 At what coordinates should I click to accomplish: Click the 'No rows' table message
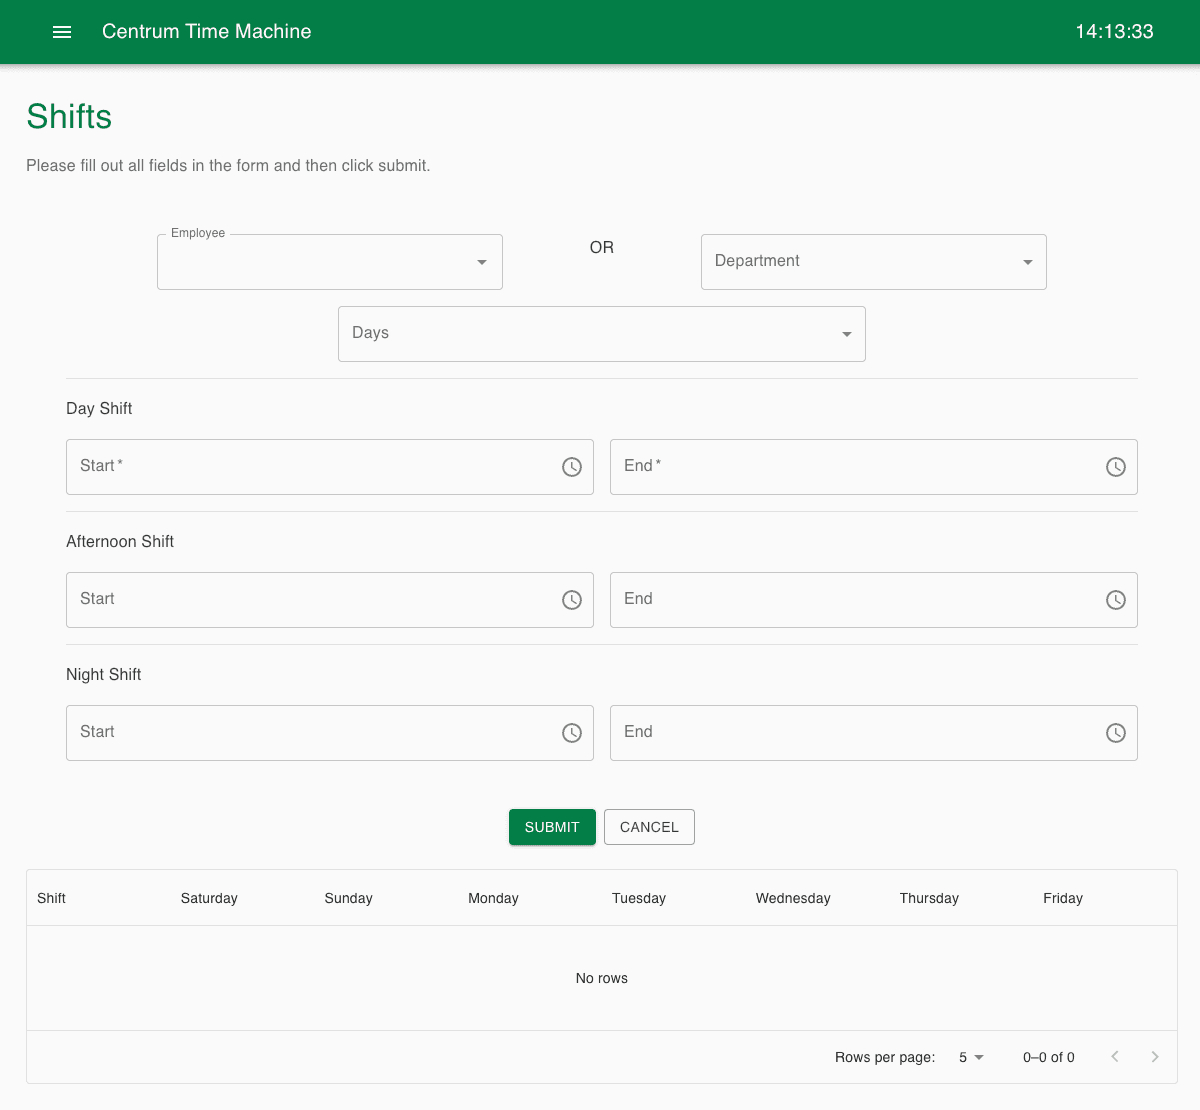[602, 978]
